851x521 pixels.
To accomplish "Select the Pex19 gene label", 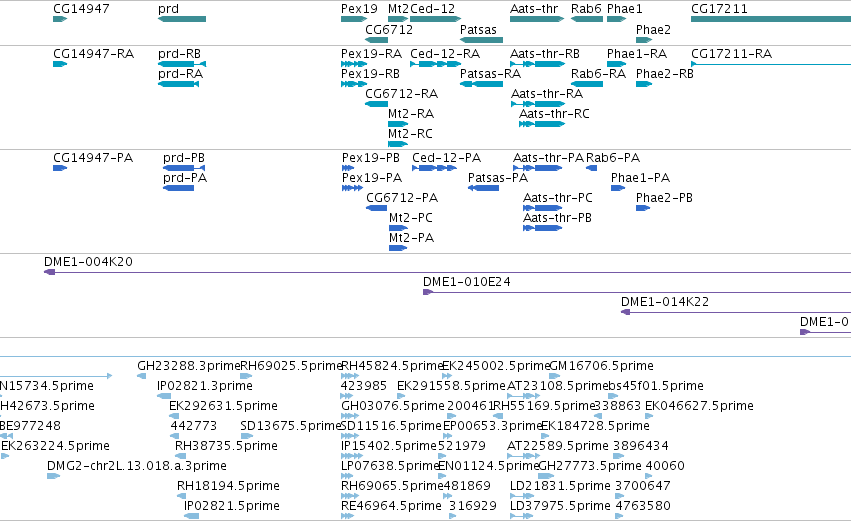I will 359,9.
